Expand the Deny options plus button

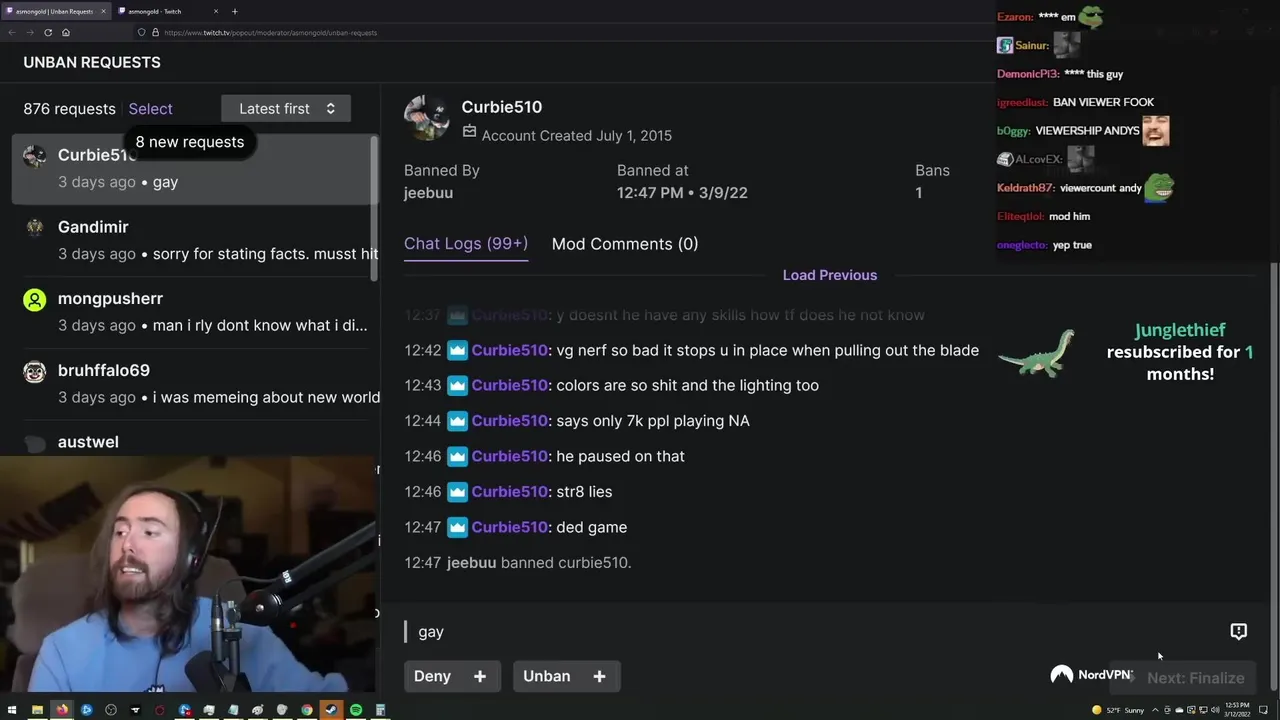pos(480,676)
